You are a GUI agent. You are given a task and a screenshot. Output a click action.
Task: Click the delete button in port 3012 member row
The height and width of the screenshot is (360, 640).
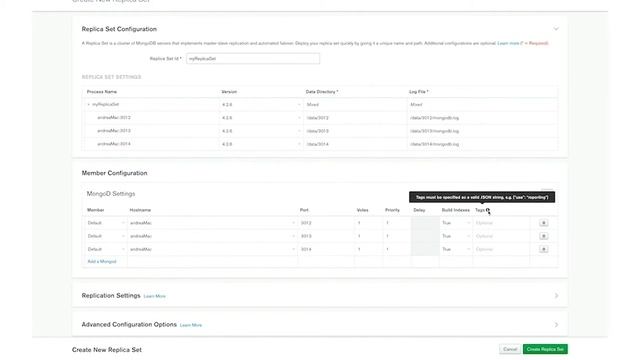click(x=543, y=223)
